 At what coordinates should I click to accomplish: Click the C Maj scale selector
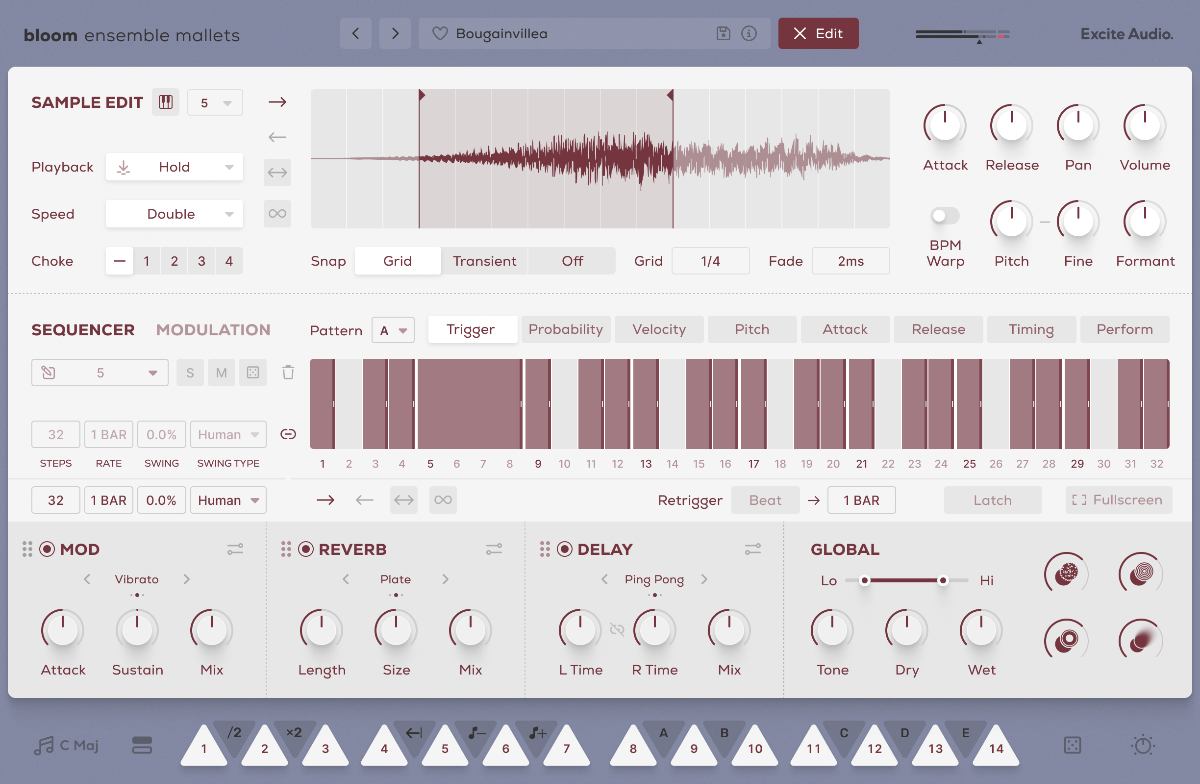coord(66,746)
